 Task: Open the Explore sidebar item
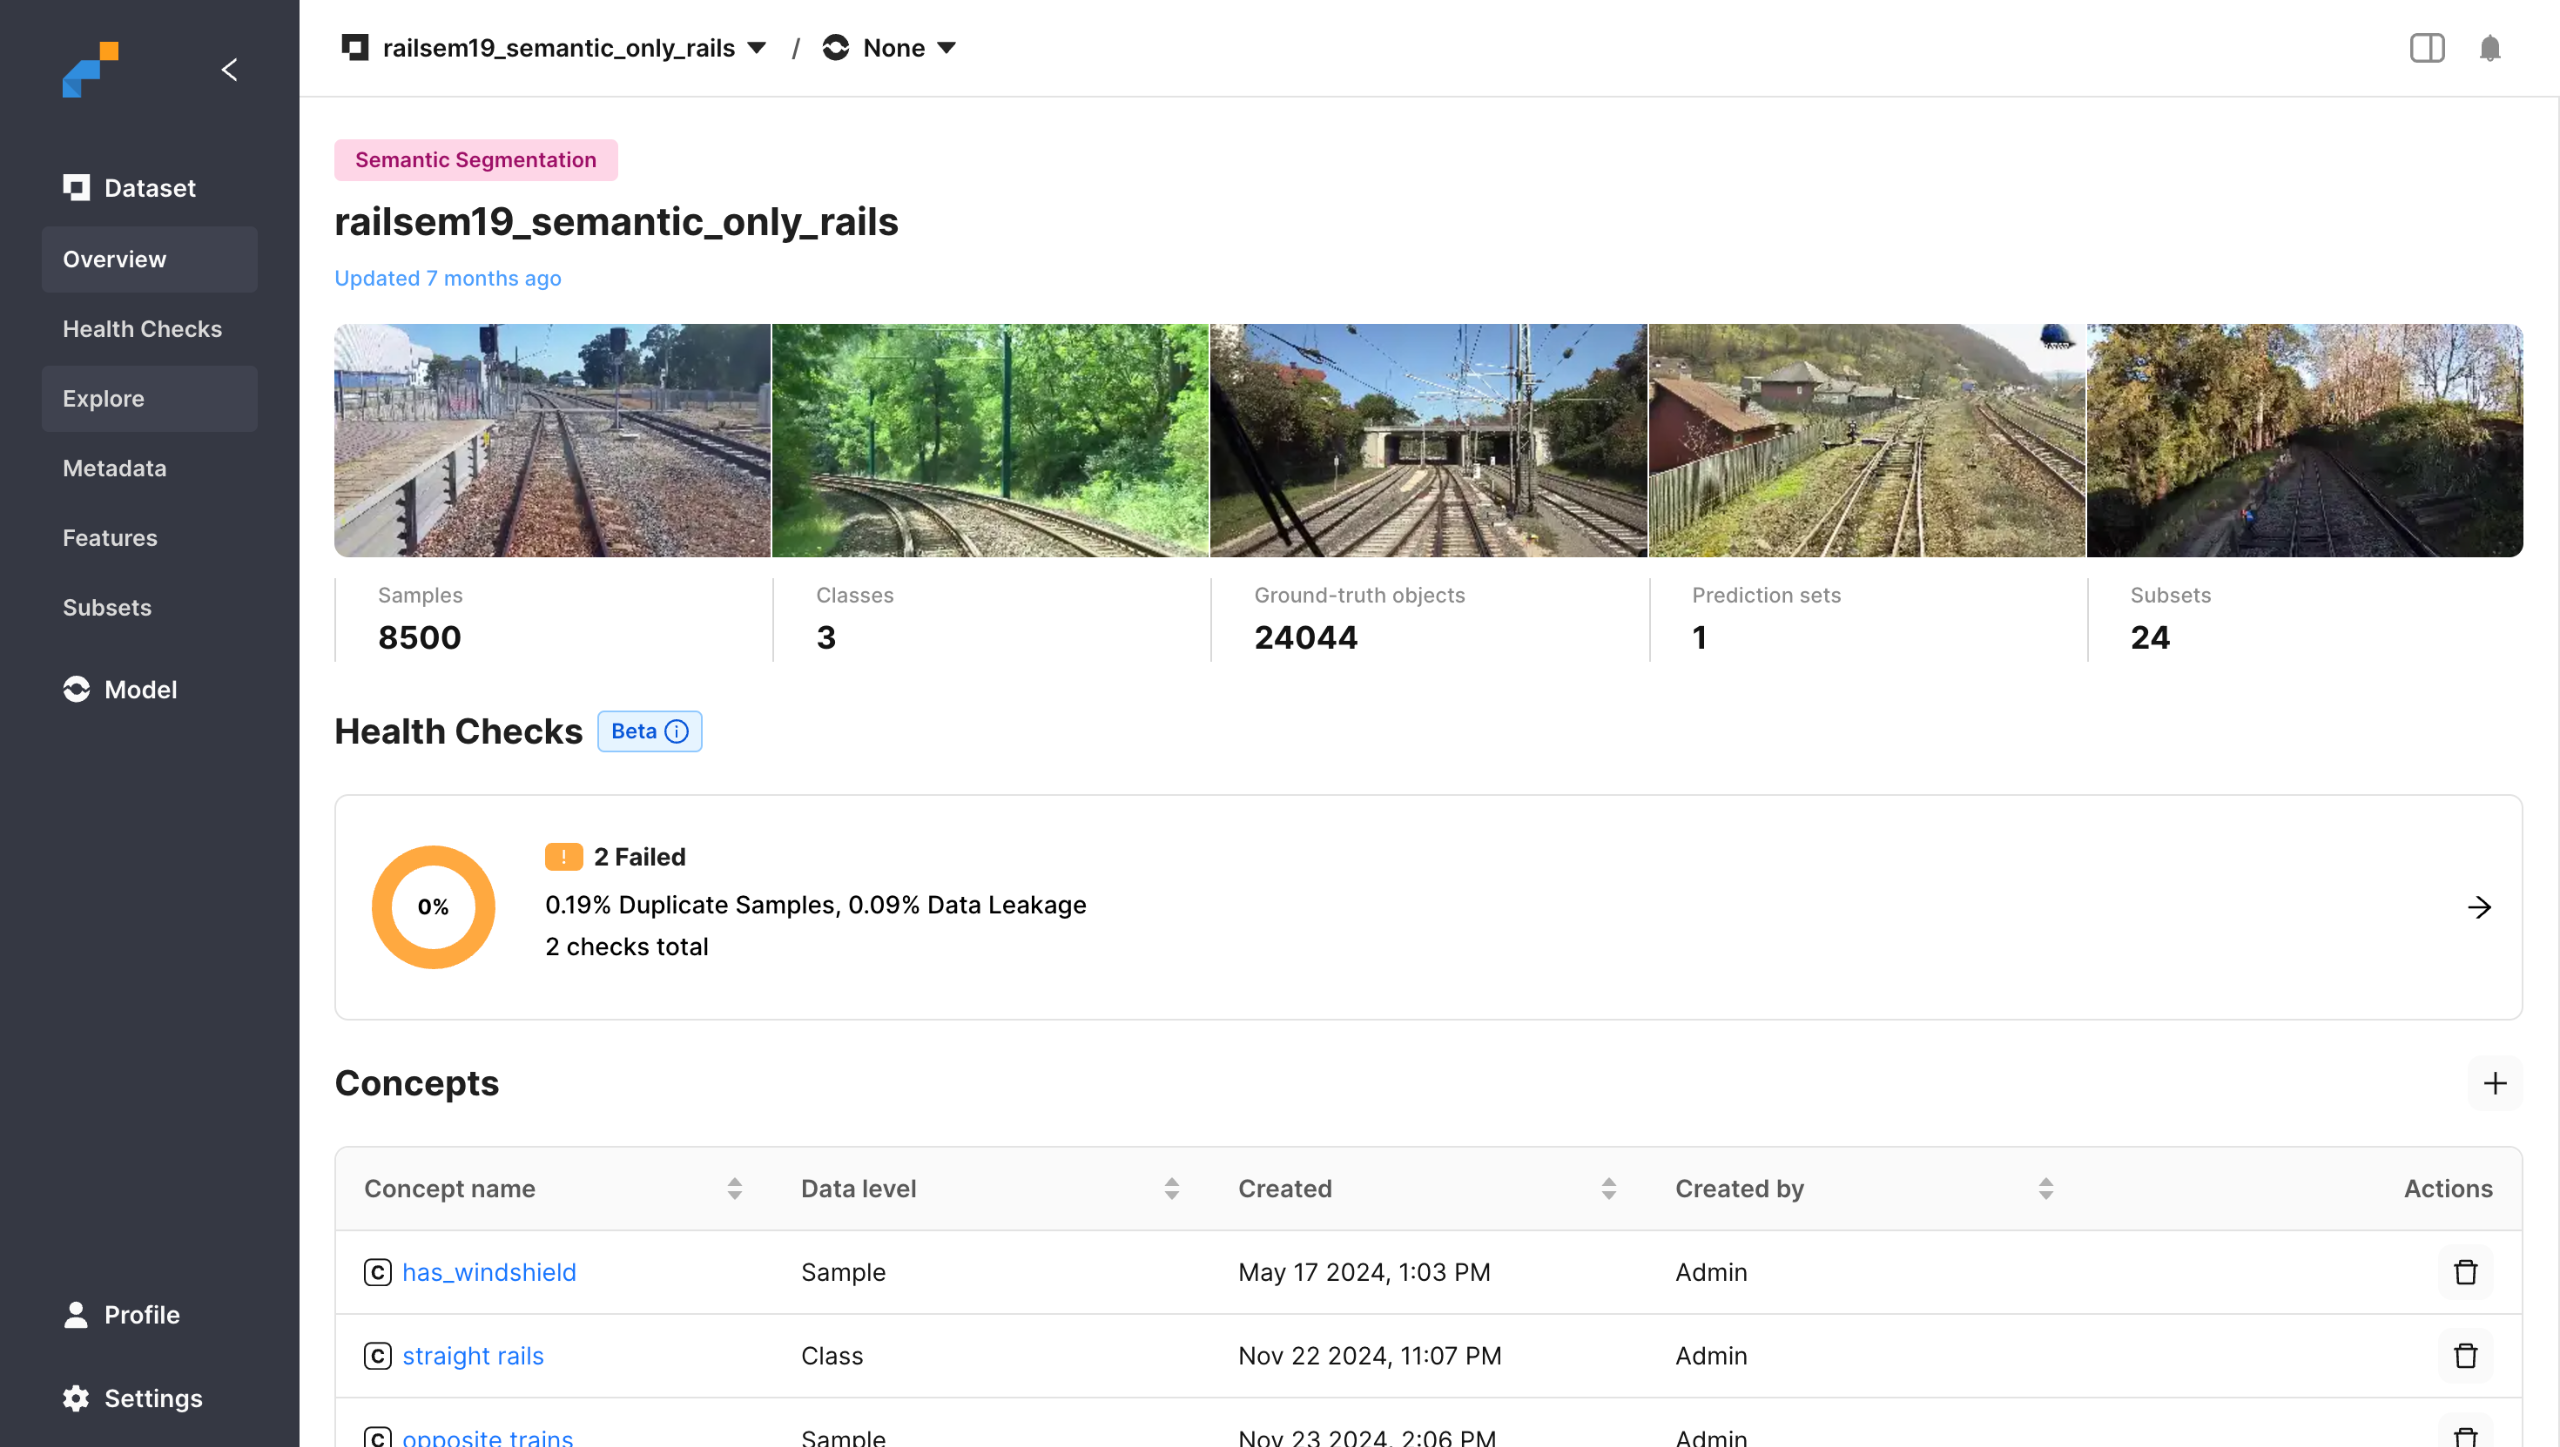pyautogui.click(x=103, y=398)
